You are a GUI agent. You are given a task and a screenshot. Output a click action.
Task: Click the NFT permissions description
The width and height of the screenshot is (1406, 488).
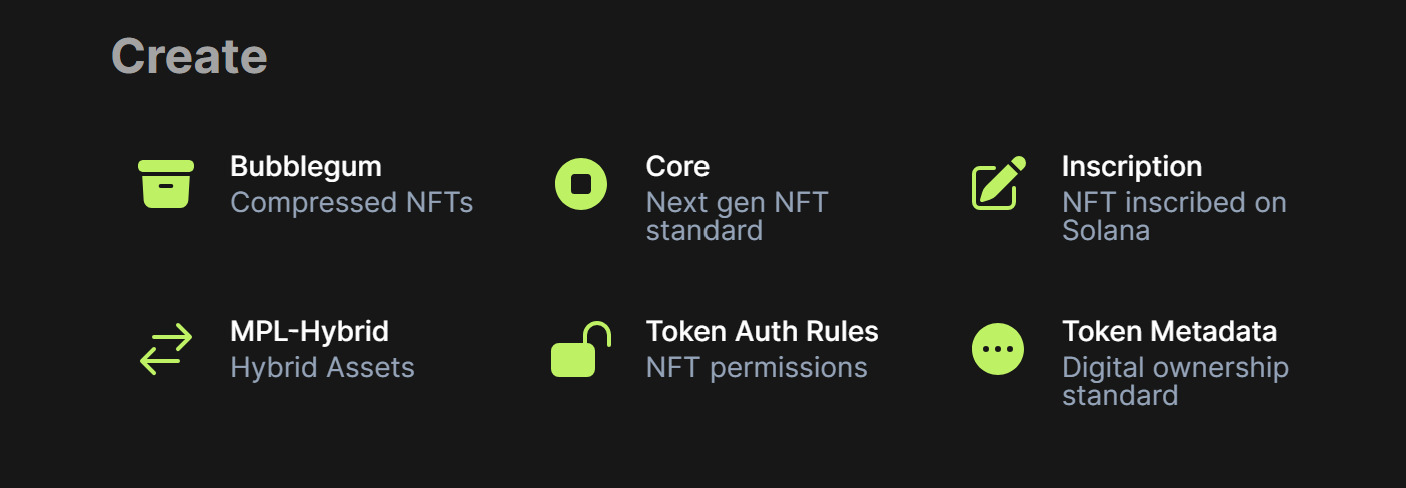click(x=756, y=368)
